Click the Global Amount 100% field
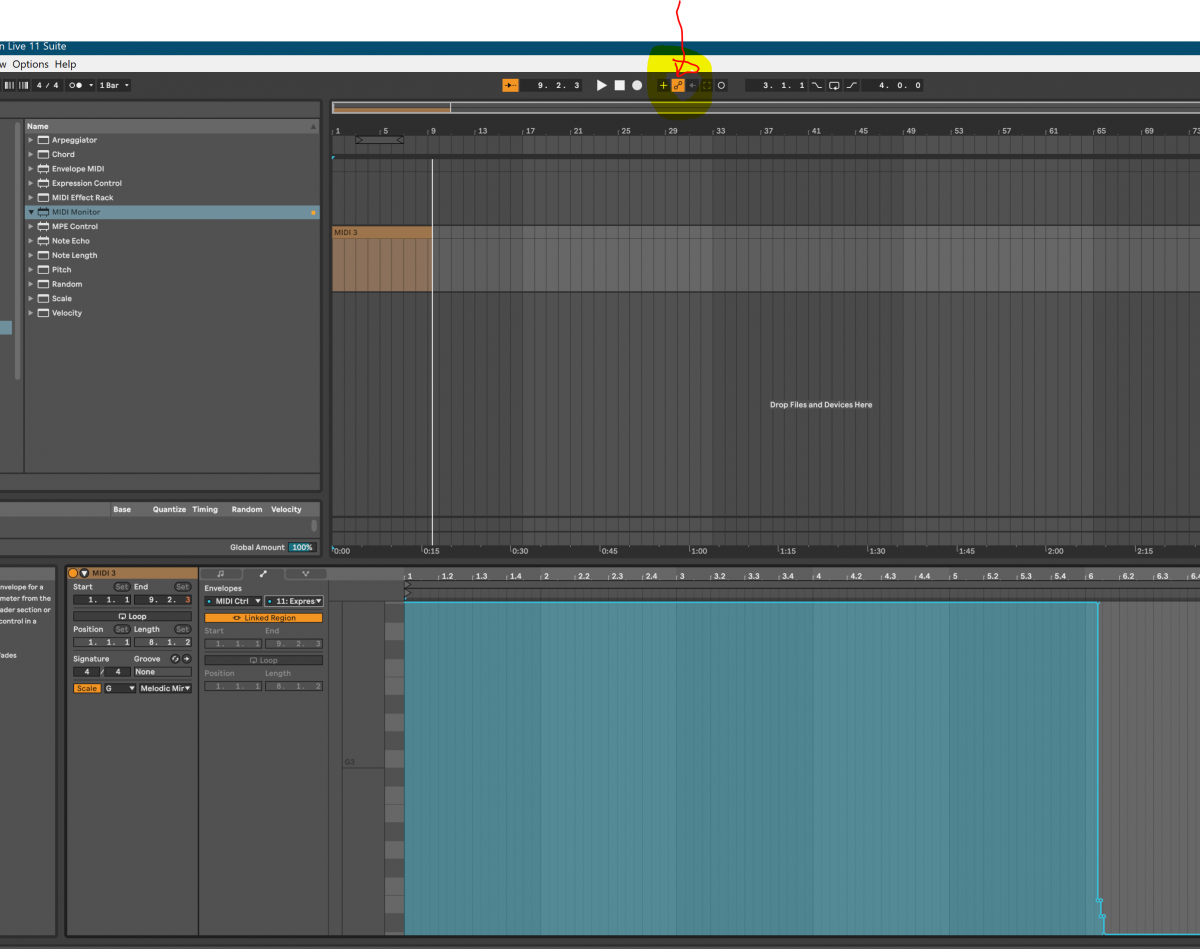 pos(301,547)
